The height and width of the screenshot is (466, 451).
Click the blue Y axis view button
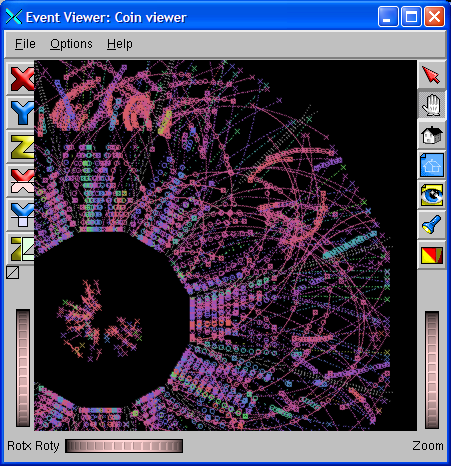(x=21, y=113)
